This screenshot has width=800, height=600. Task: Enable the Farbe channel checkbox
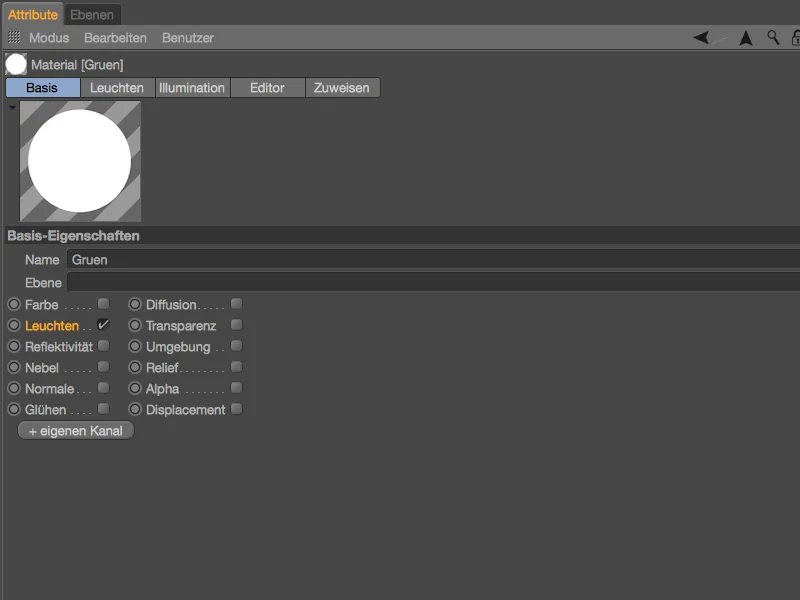(104, 304)
